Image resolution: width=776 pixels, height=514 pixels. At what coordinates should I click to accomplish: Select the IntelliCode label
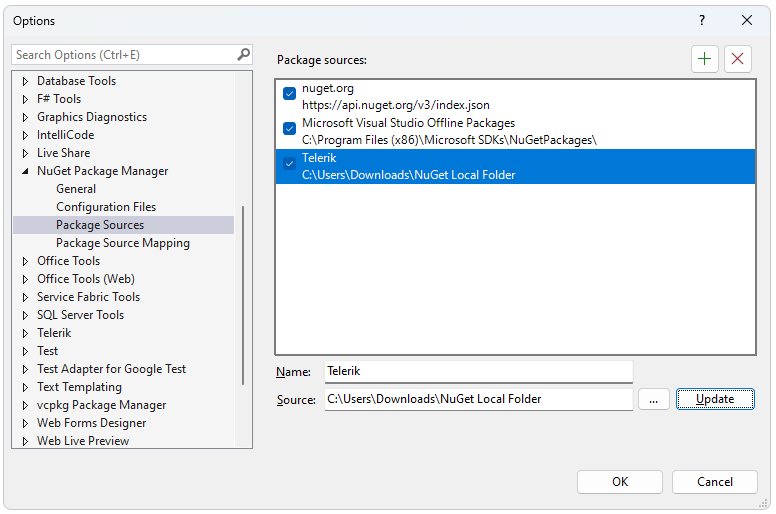point(65,135)
